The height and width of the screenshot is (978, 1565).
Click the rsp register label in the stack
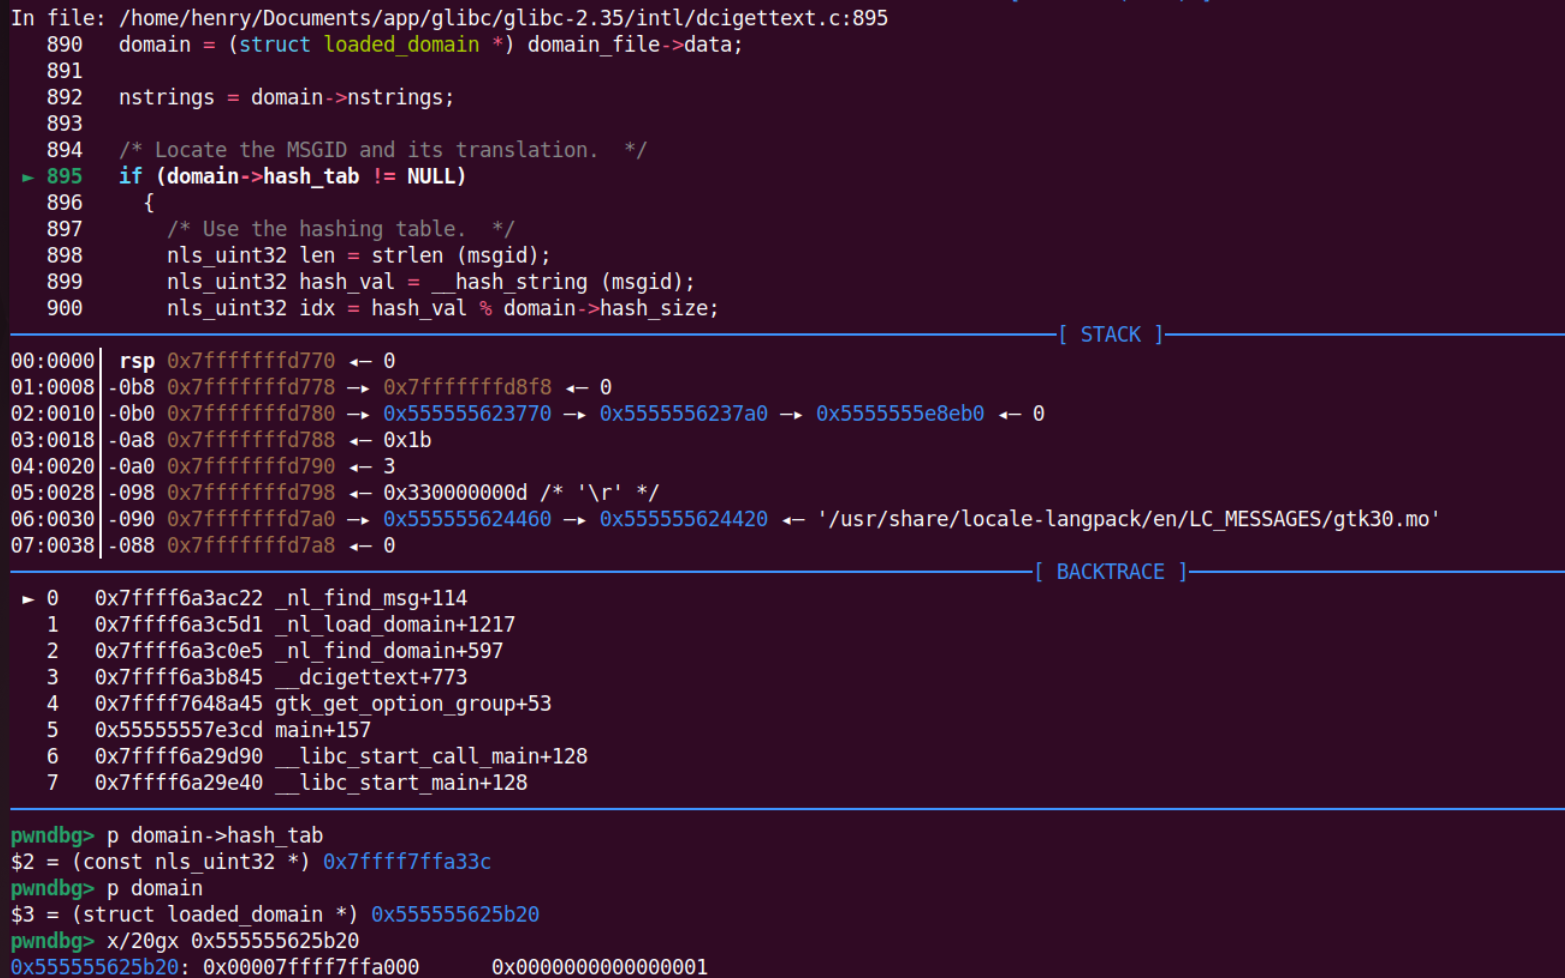point(137,361)
